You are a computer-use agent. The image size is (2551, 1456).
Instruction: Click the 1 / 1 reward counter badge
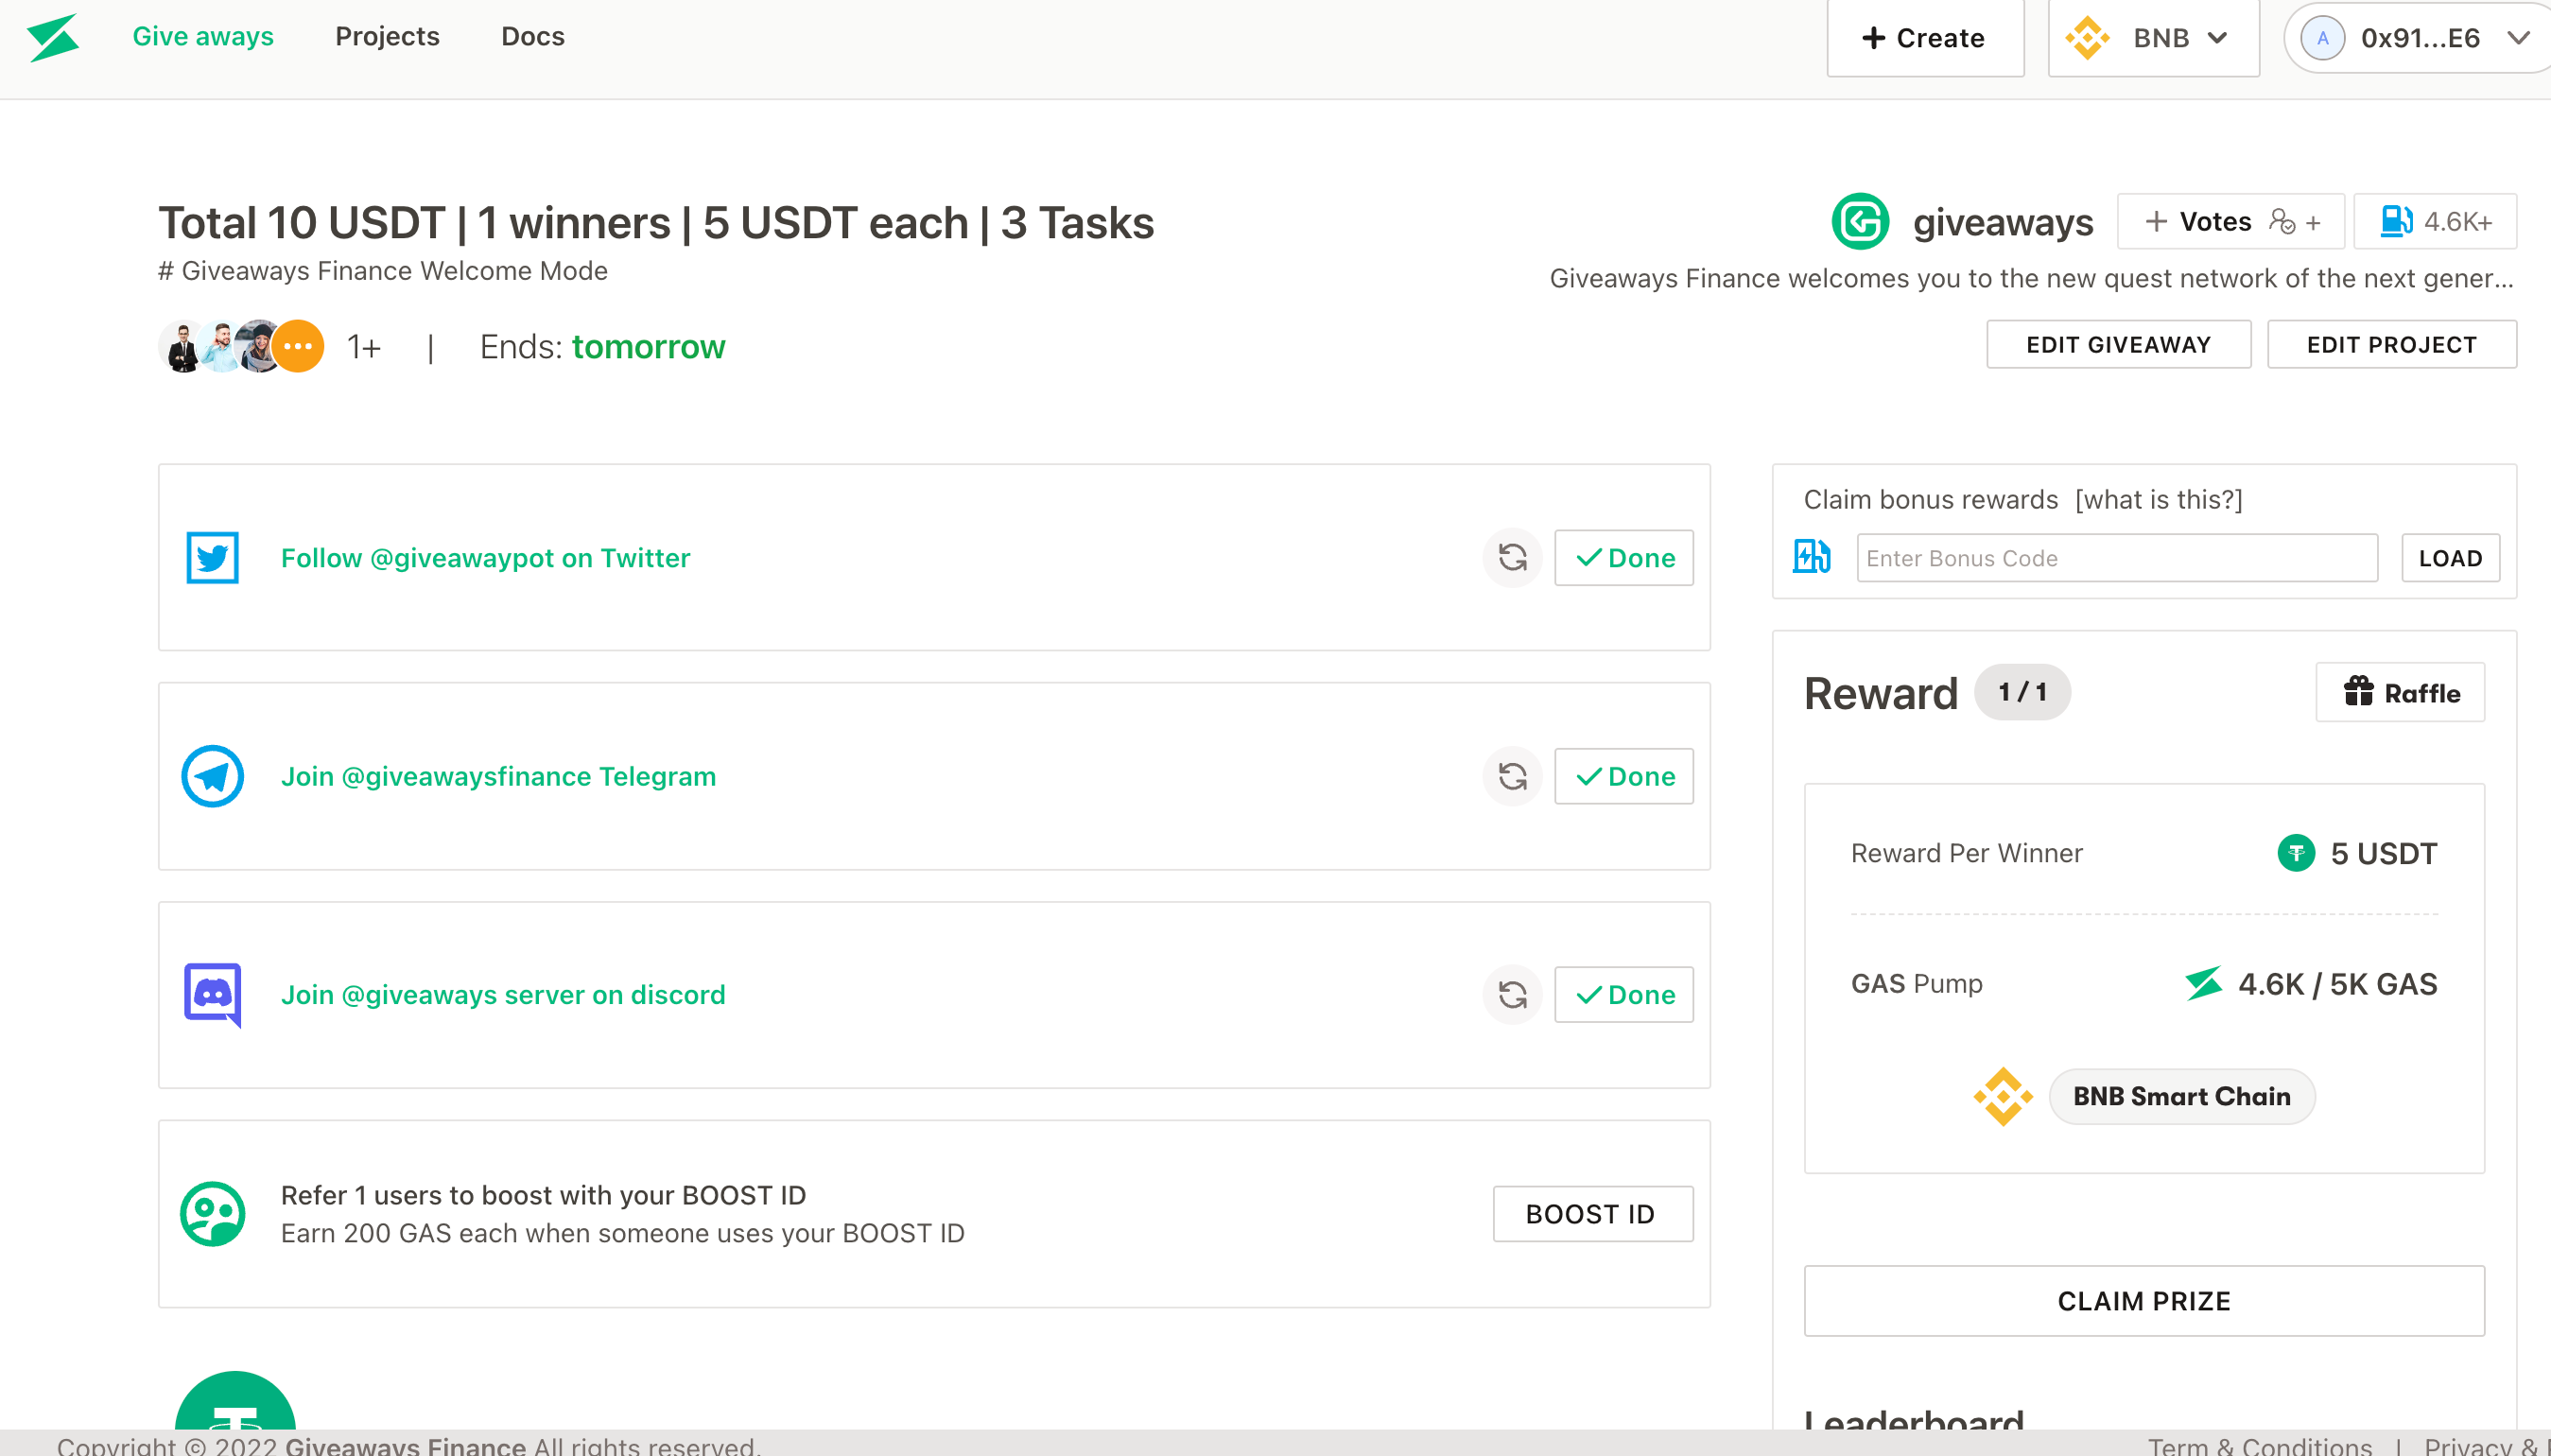(2022, 692)
